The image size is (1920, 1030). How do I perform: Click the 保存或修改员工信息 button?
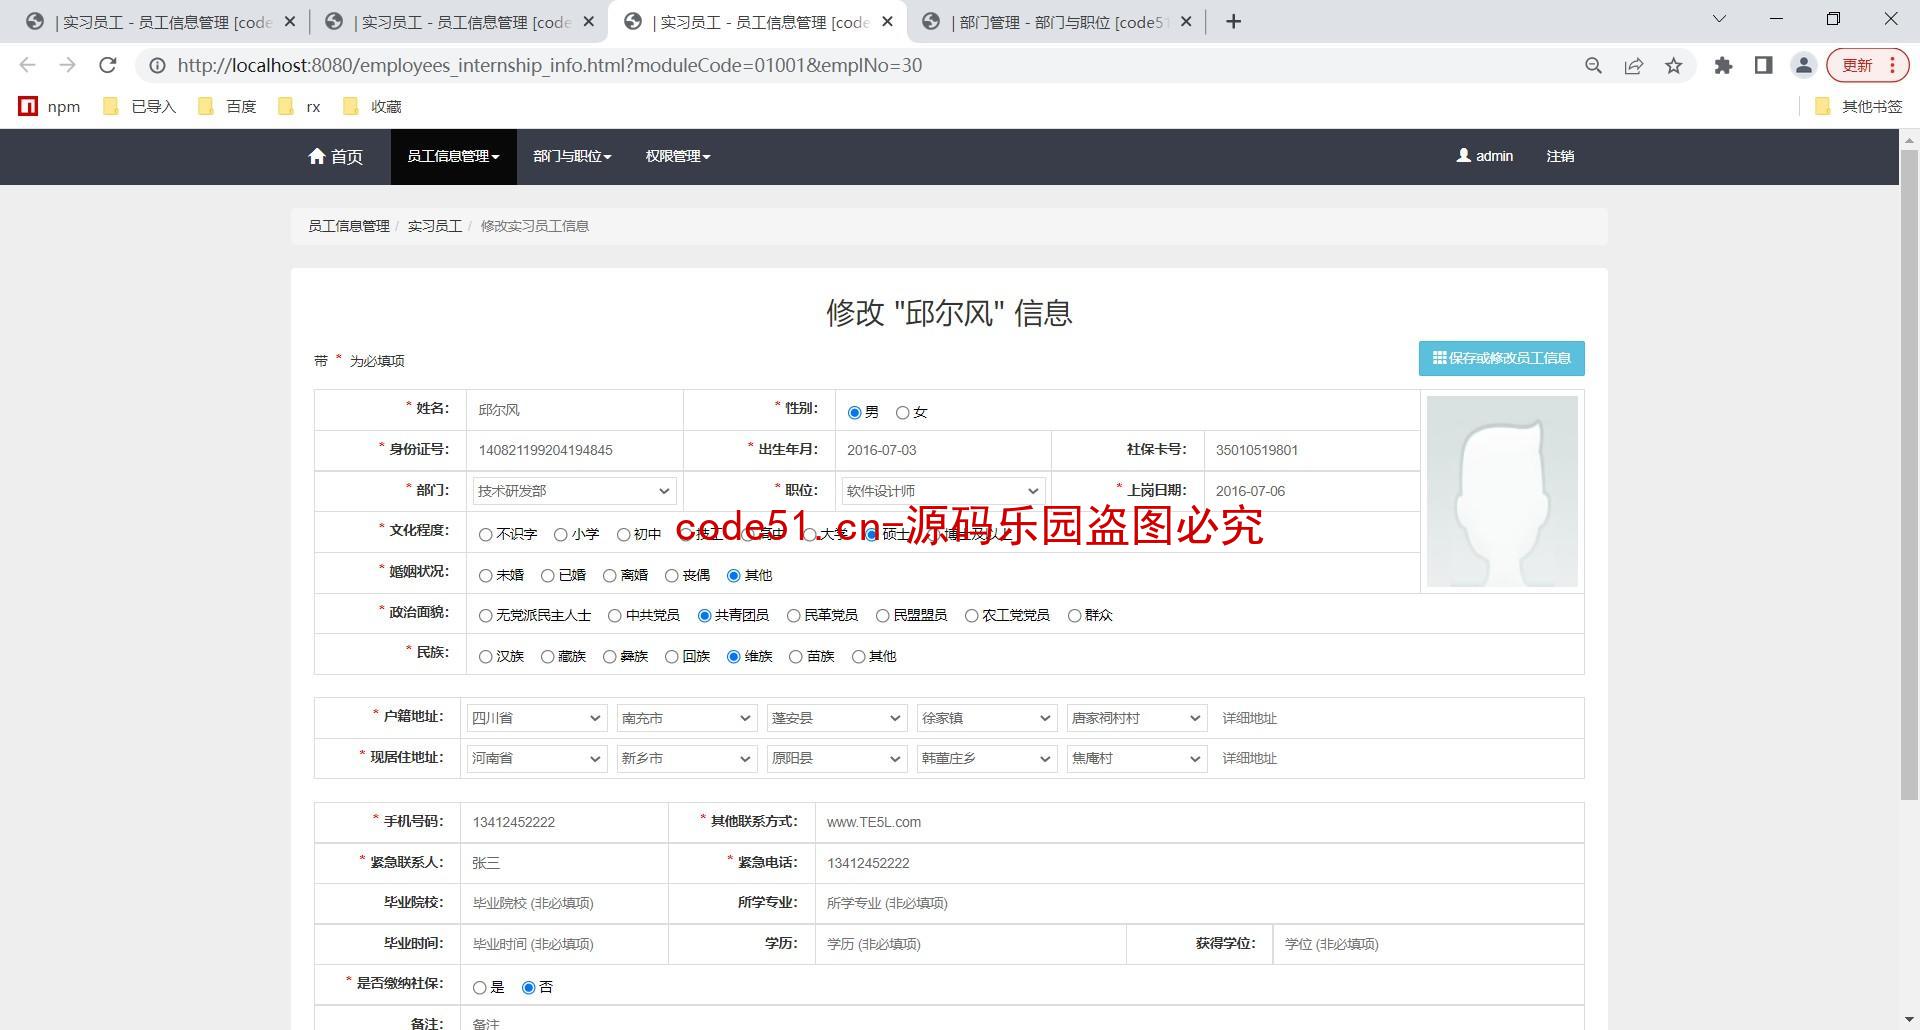(1501, 358)
